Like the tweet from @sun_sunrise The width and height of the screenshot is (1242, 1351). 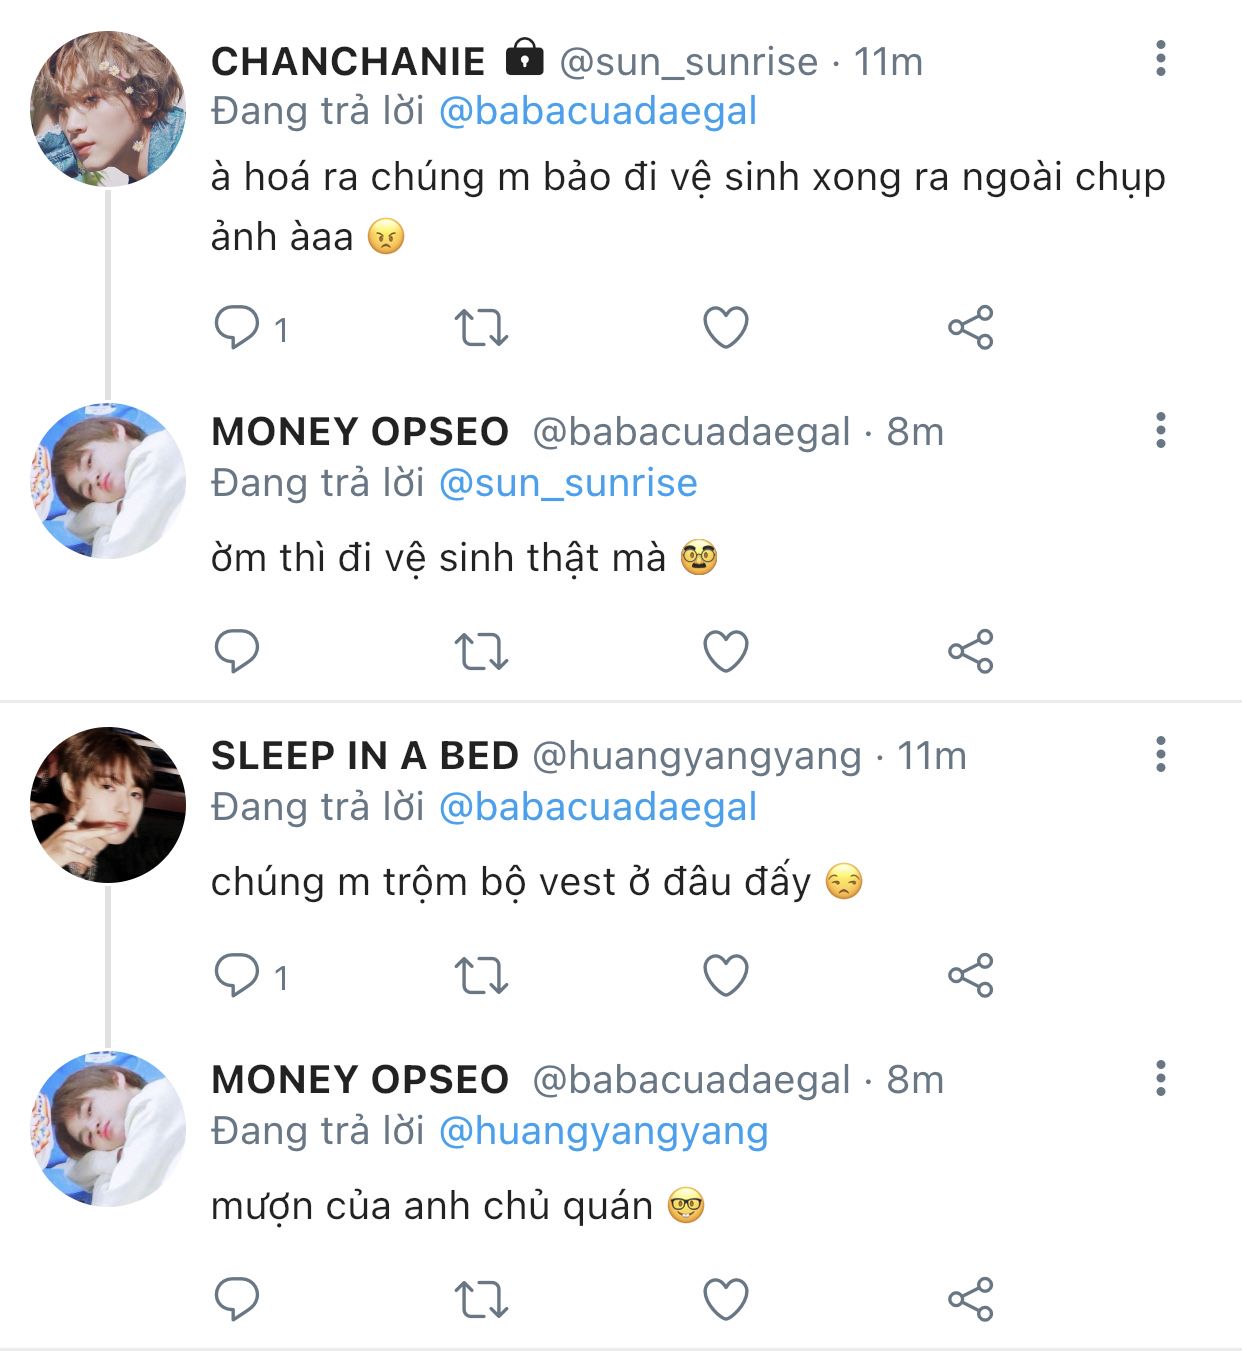(x=726, y=327)
